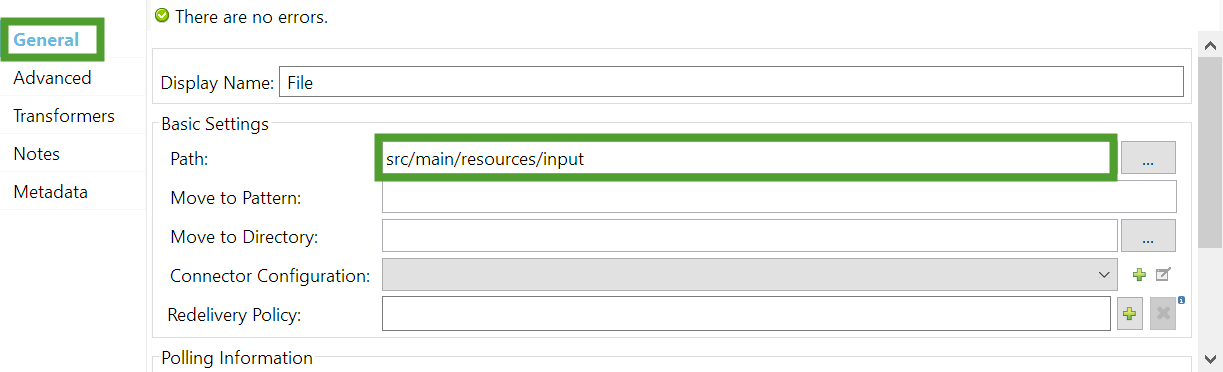Remove Redelivery Policy with the X icon

[1162, 314]
